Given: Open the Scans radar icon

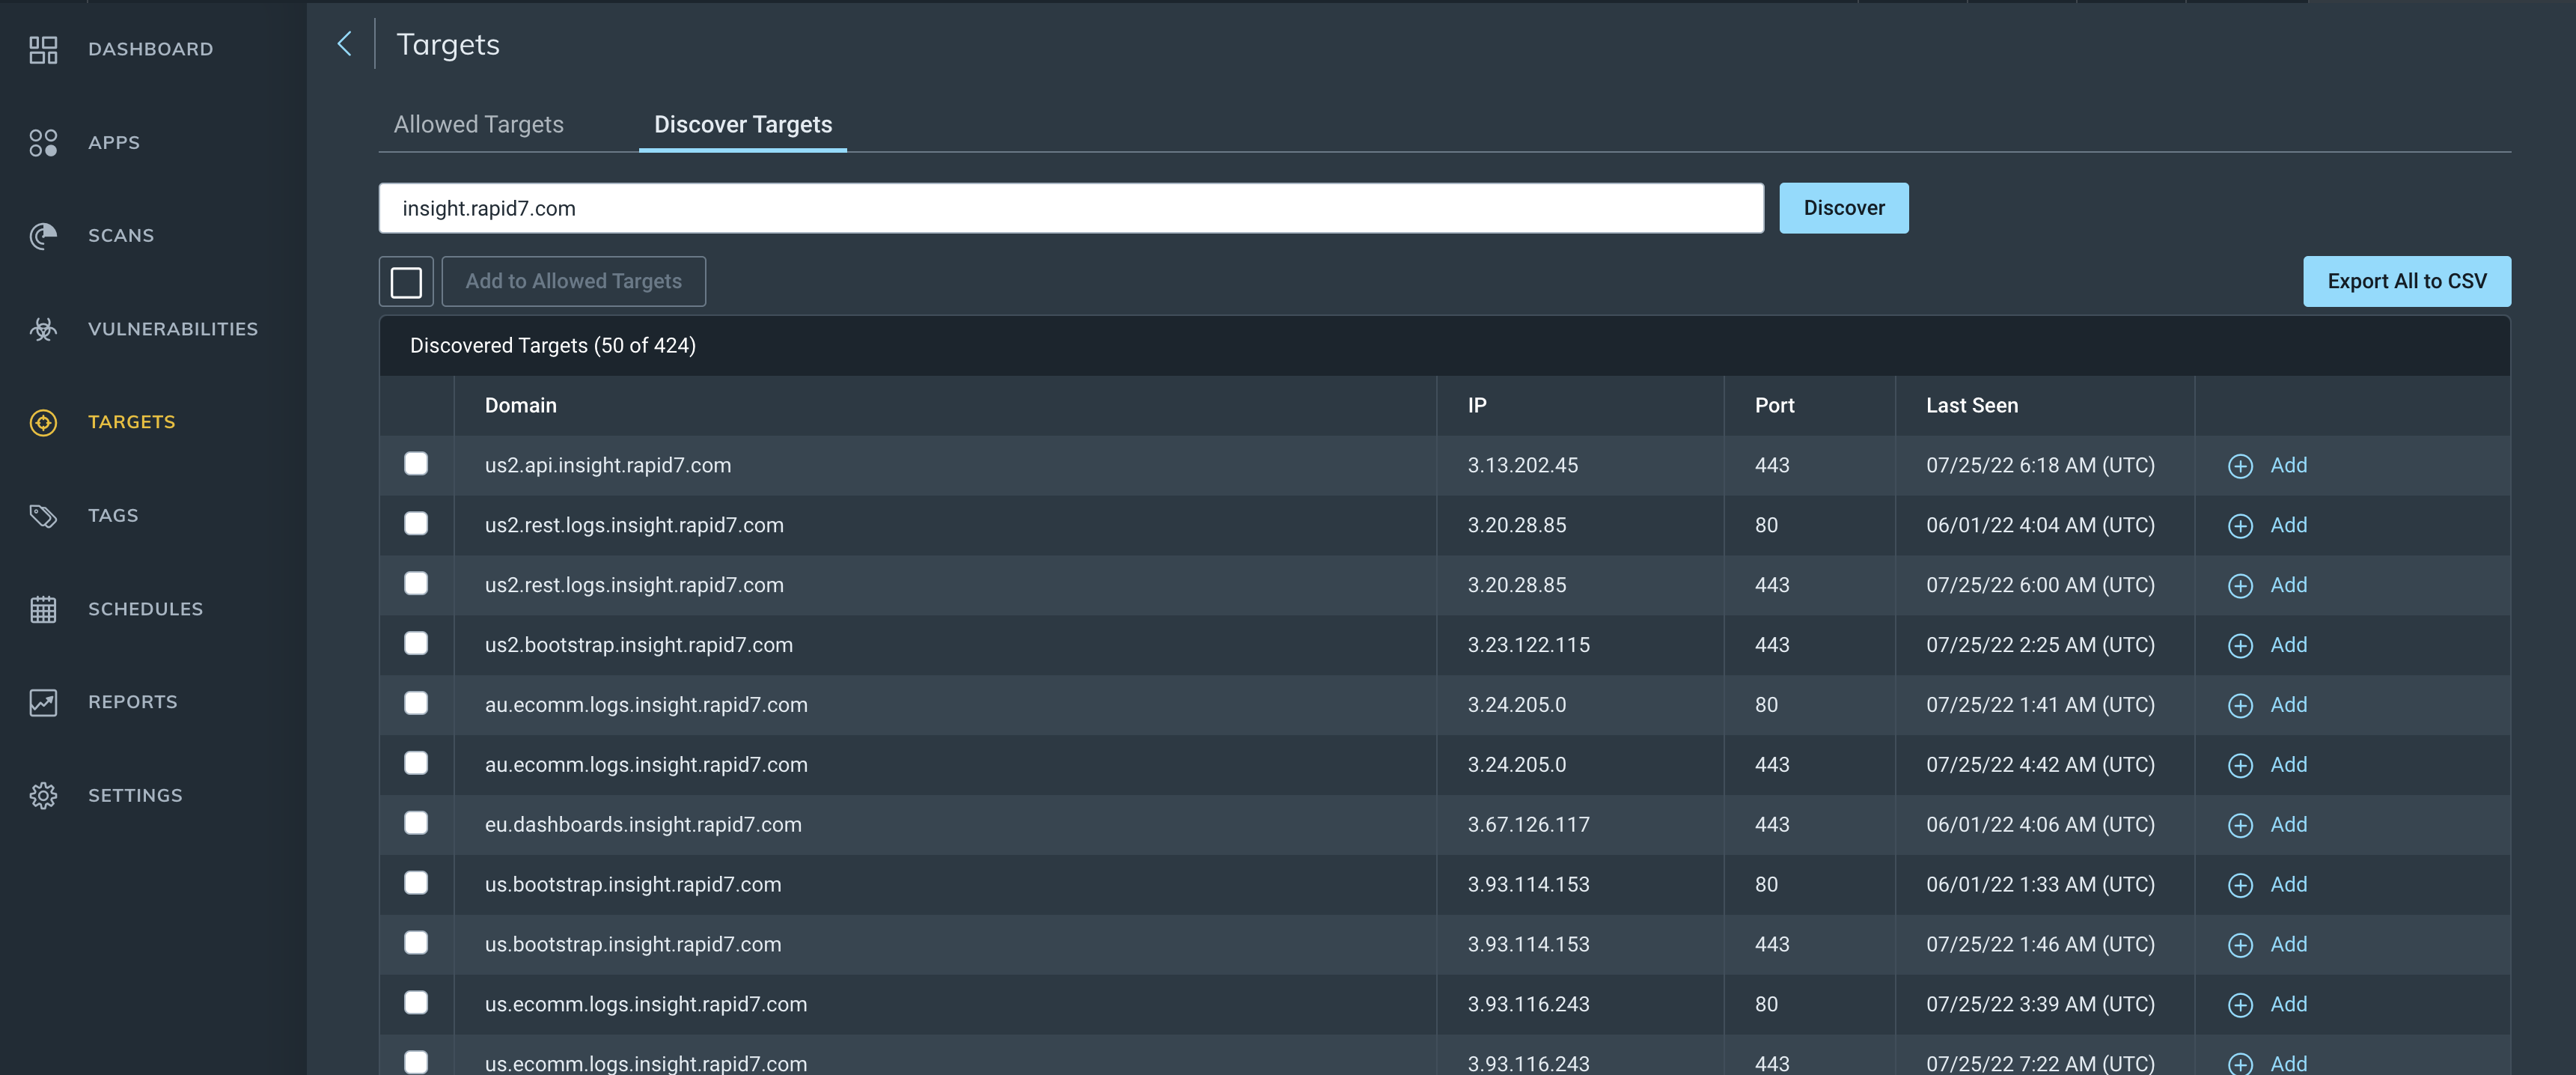Looking at the screenshot, I should tap(43, 236).
